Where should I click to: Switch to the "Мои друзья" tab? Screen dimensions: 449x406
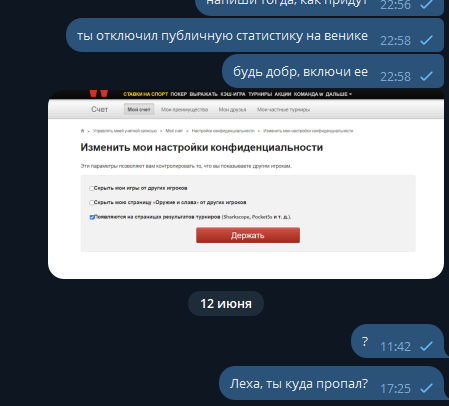[232, 110]
